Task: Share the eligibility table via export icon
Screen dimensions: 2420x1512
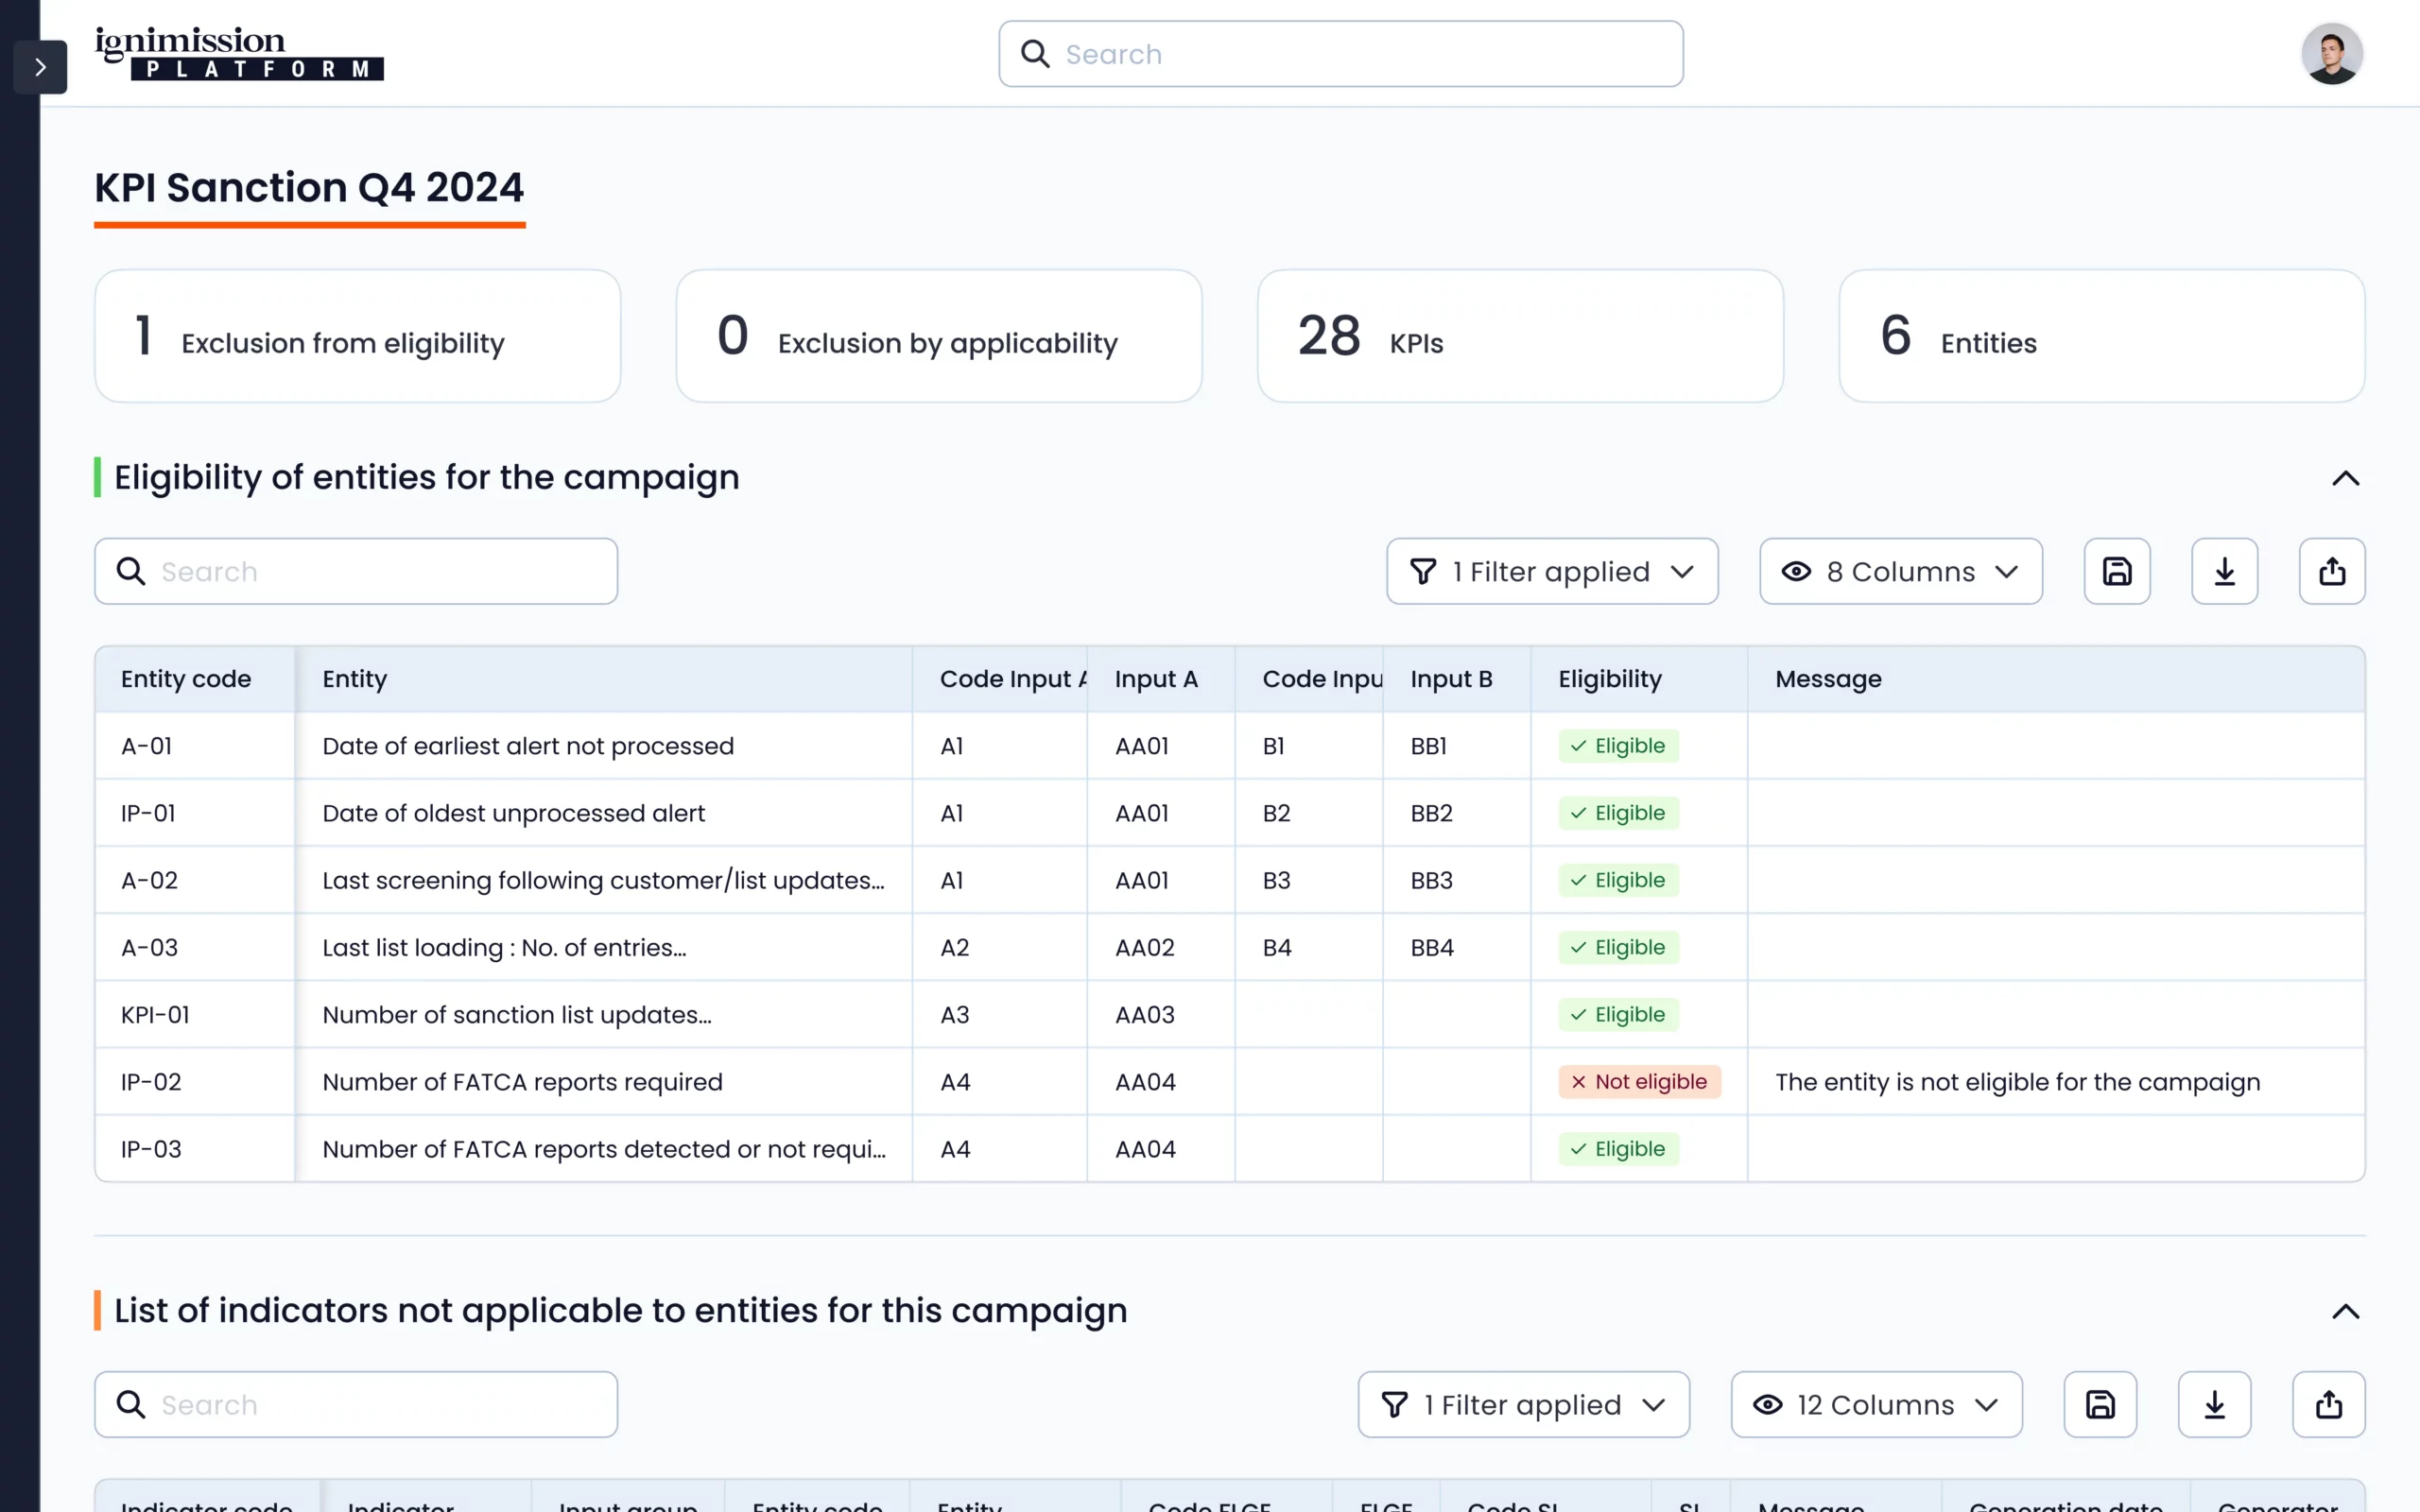Action: pyautogui.click(x=2331, y=571)
